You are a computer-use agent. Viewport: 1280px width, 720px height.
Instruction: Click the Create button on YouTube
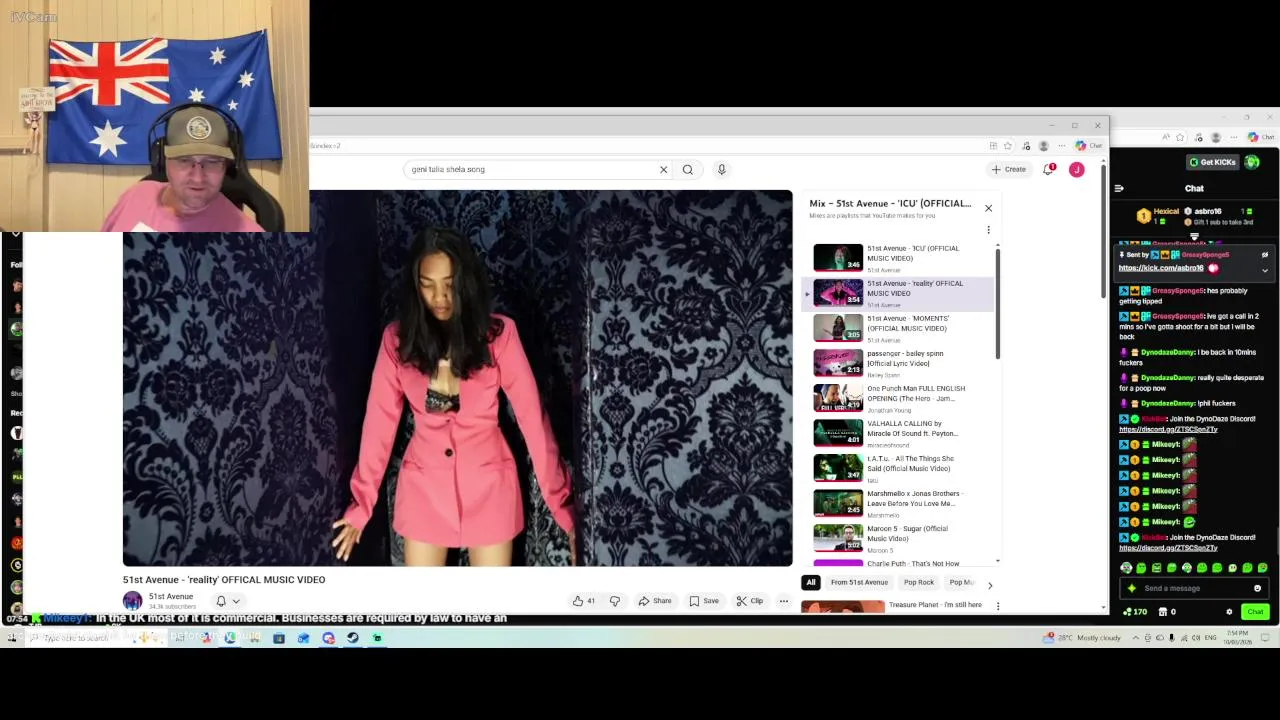coord(1009,169)
